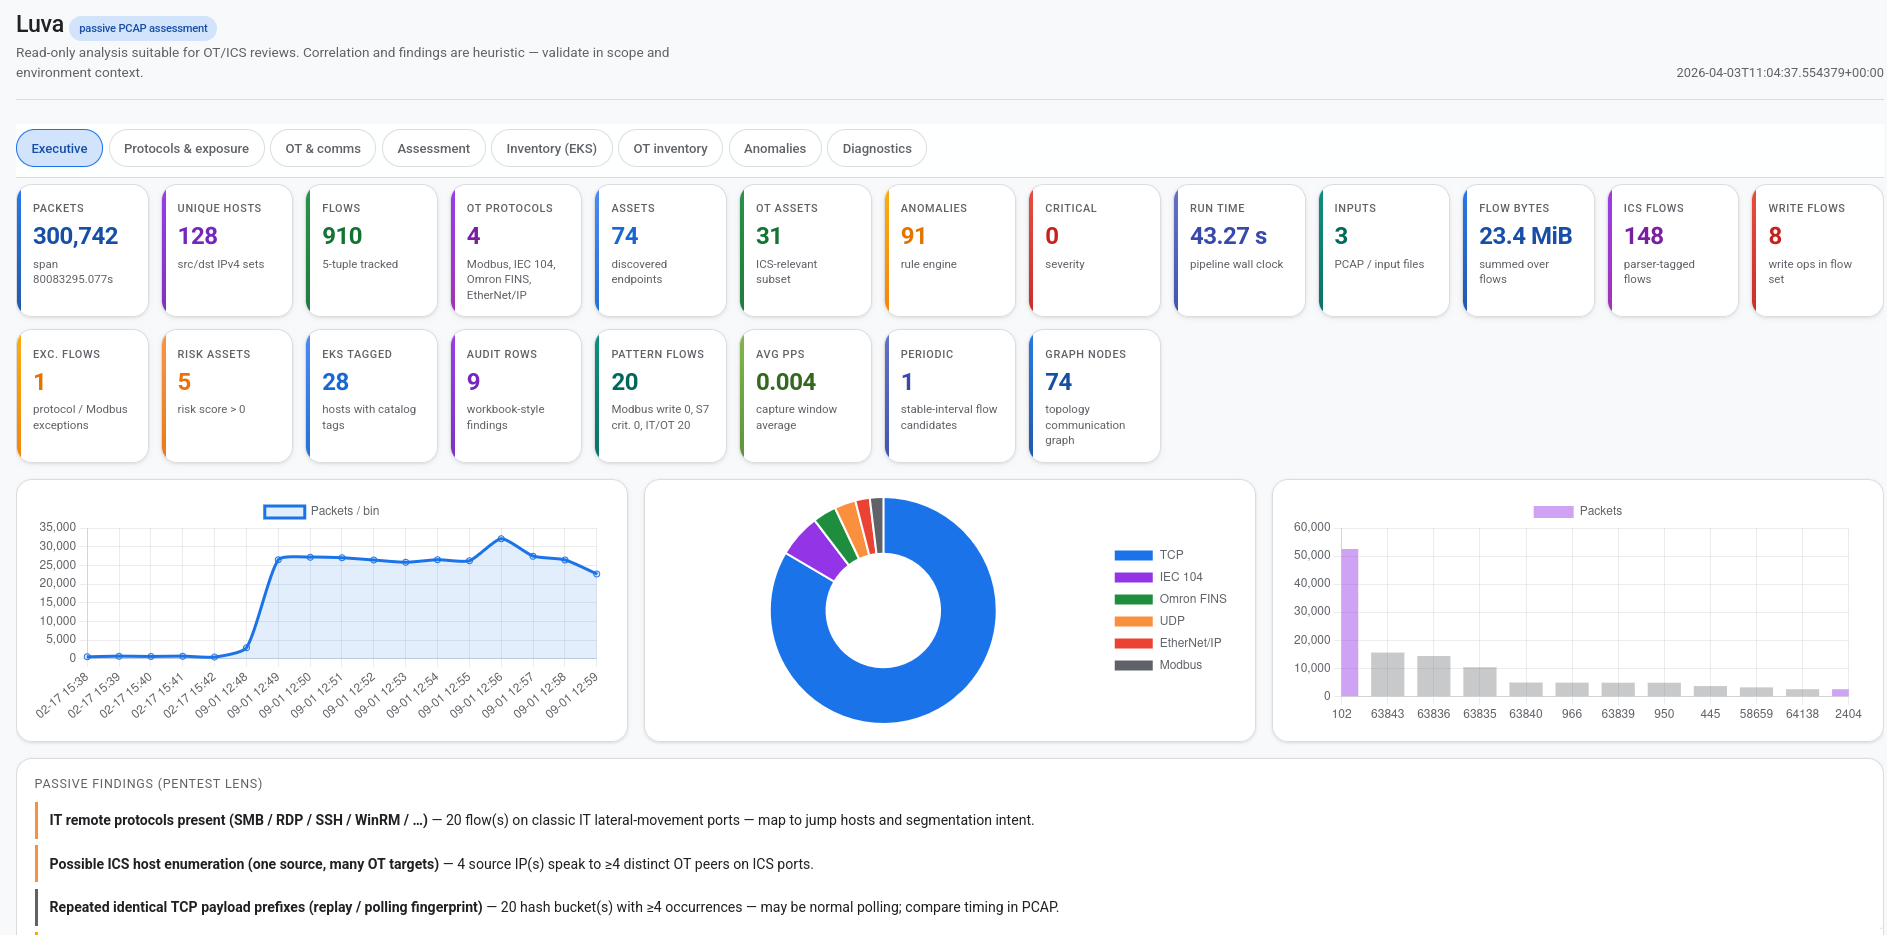Open the OT inventory tab
This screenshot has height=935, width=1887.
click(669, 148)
